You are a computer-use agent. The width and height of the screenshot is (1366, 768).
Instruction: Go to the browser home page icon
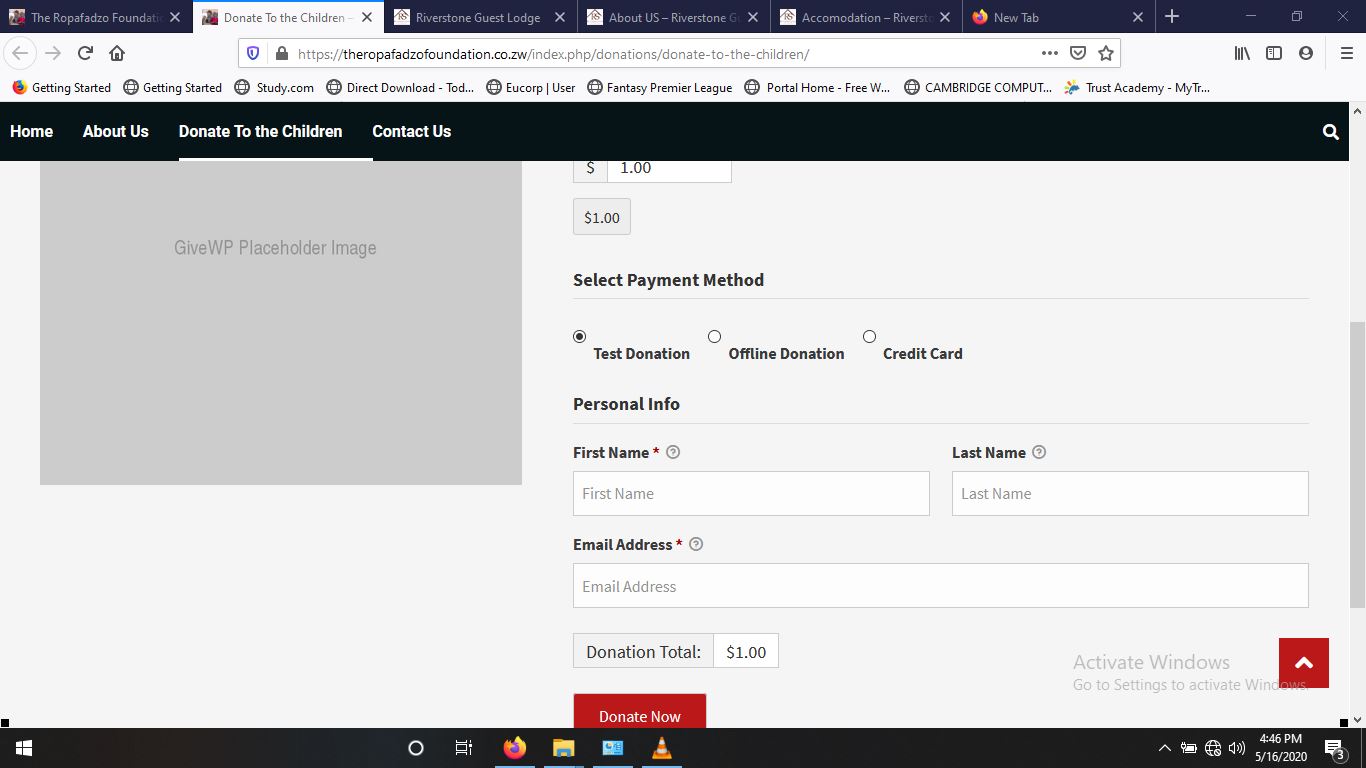[117, 54]
